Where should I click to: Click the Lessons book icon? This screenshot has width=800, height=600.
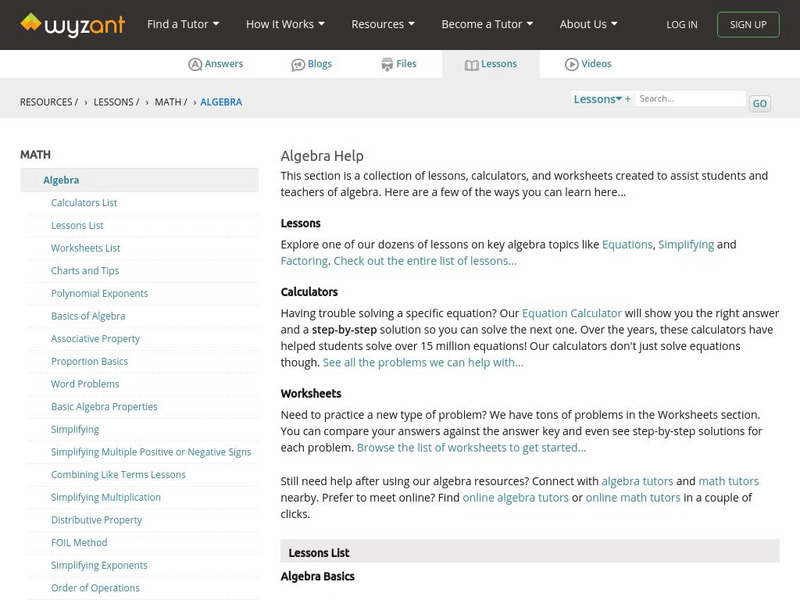point(472,64)
